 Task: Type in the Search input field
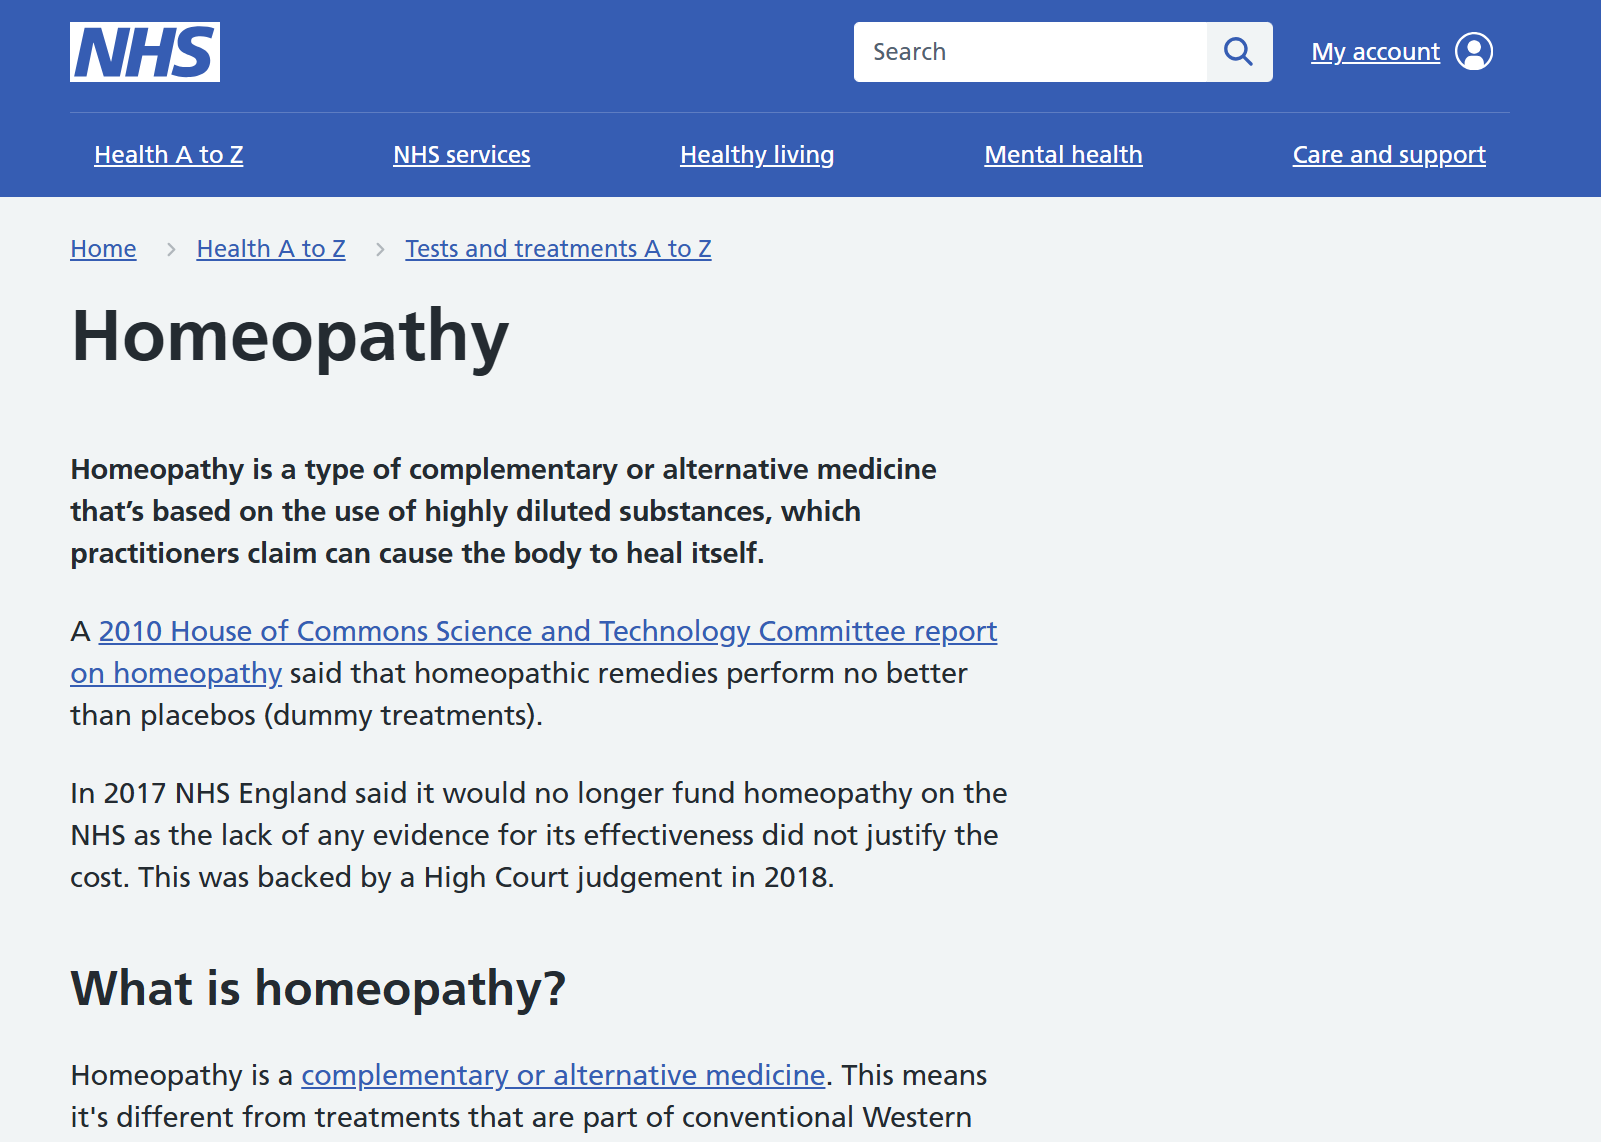(1030, 52)
